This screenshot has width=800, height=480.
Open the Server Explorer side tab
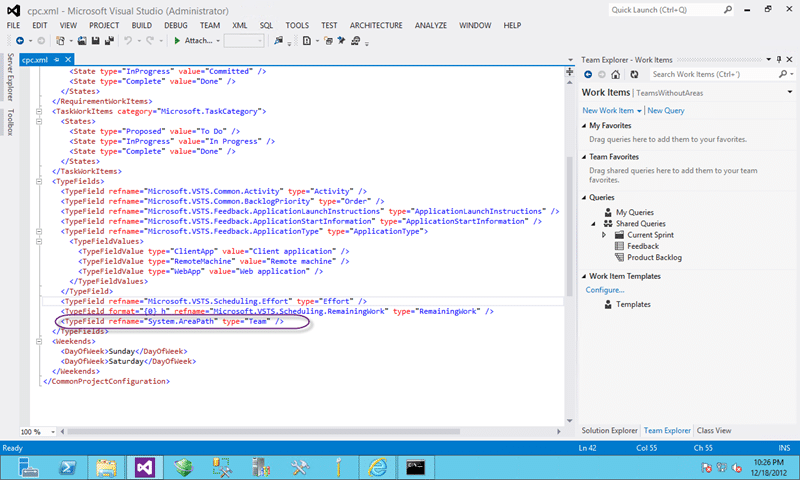[11, 77]
